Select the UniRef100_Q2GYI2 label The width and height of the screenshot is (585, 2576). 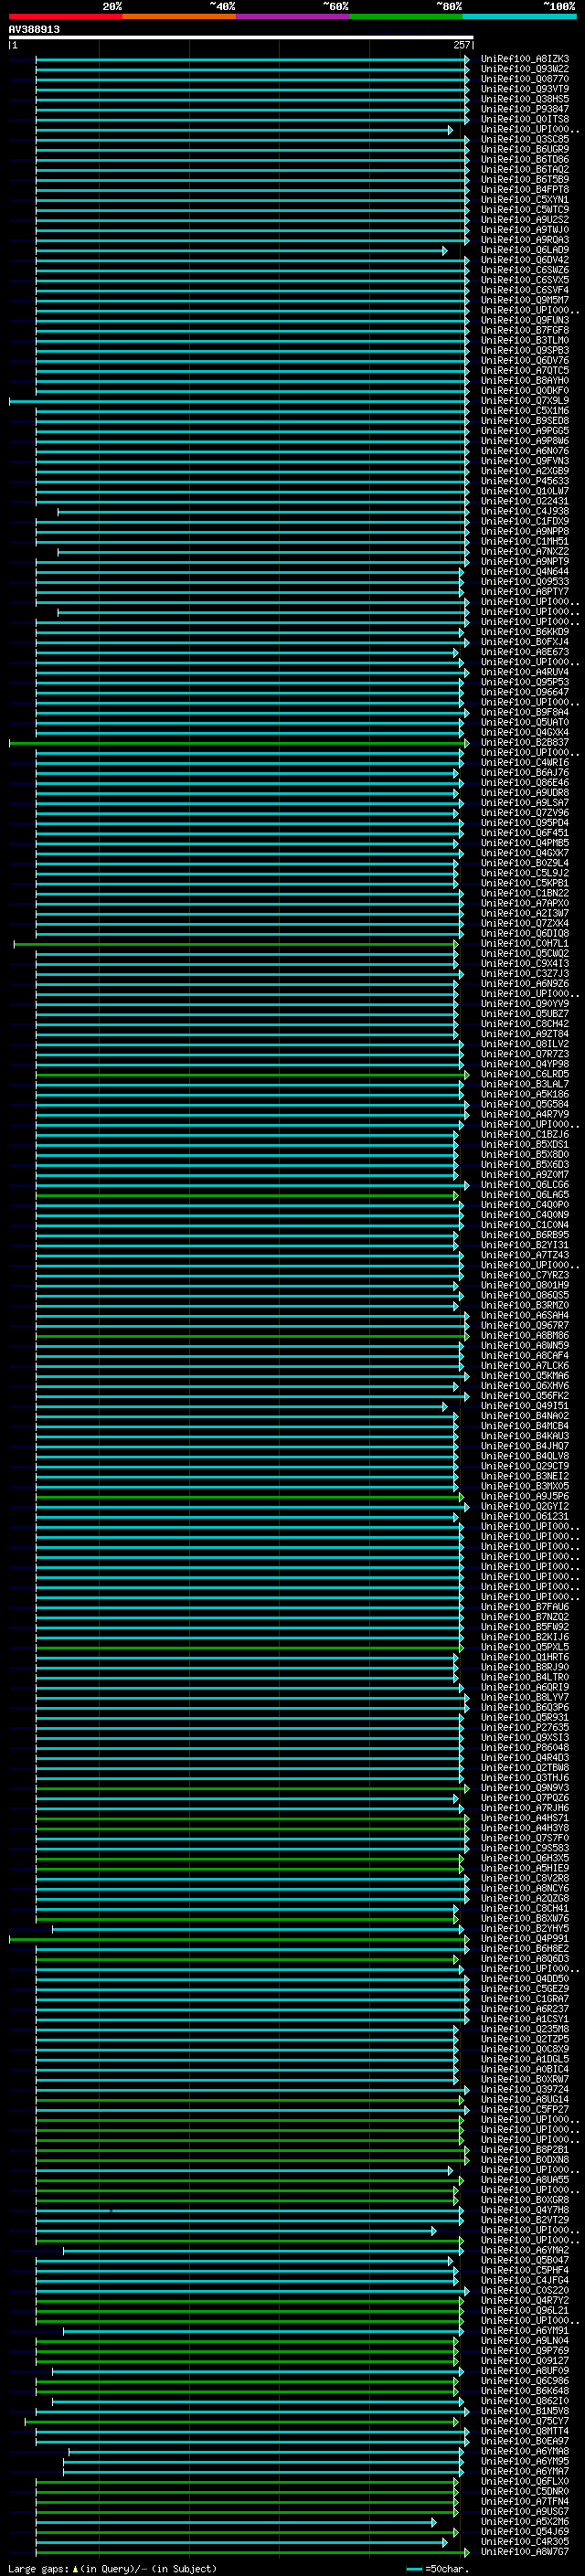click(x=525, y=1506)
